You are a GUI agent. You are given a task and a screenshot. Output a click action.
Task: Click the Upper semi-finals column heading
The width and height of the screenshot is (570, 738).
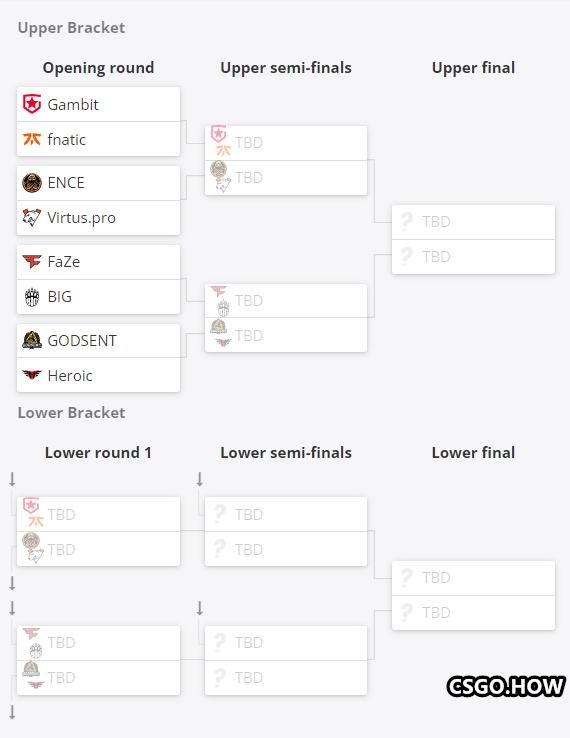pos(286,68)
